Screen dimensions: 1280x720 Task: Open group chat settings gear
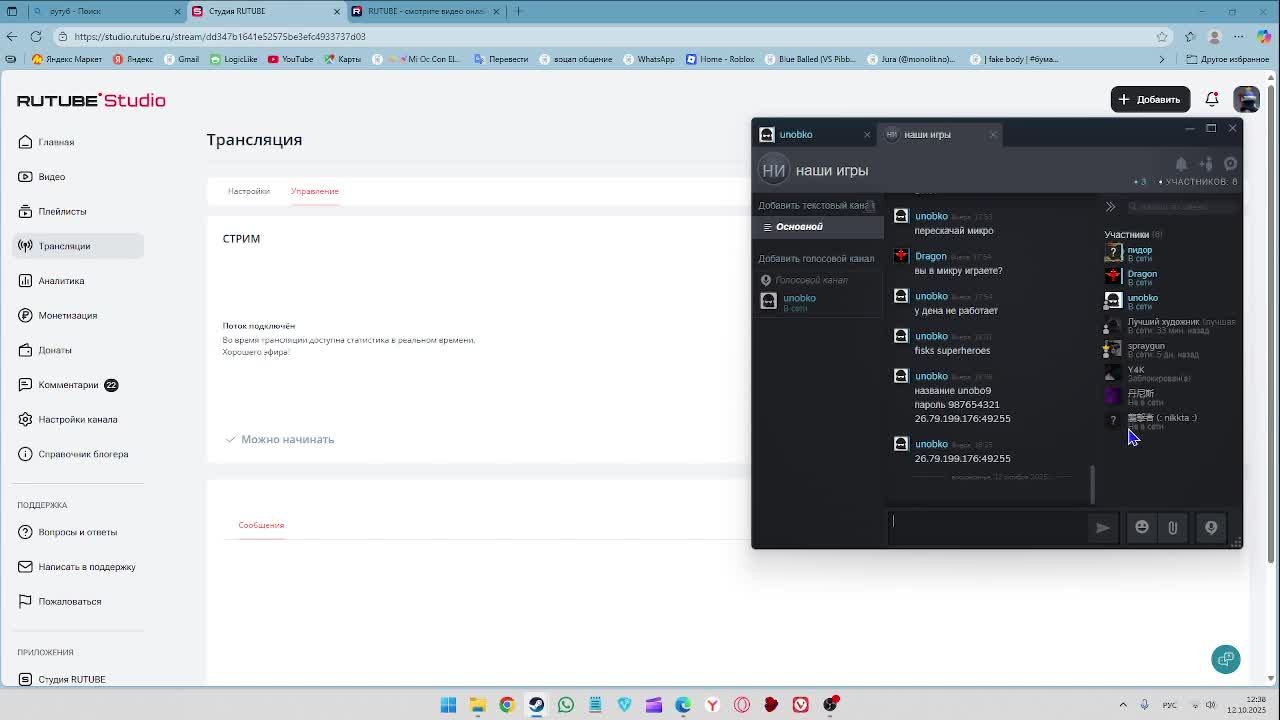coord(1231,164)
